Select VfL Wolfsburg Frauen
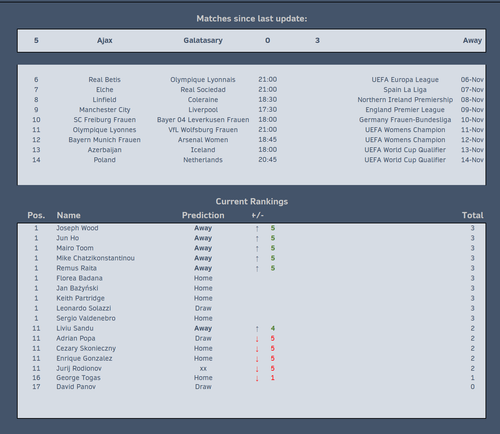 (x=203, y=130)
